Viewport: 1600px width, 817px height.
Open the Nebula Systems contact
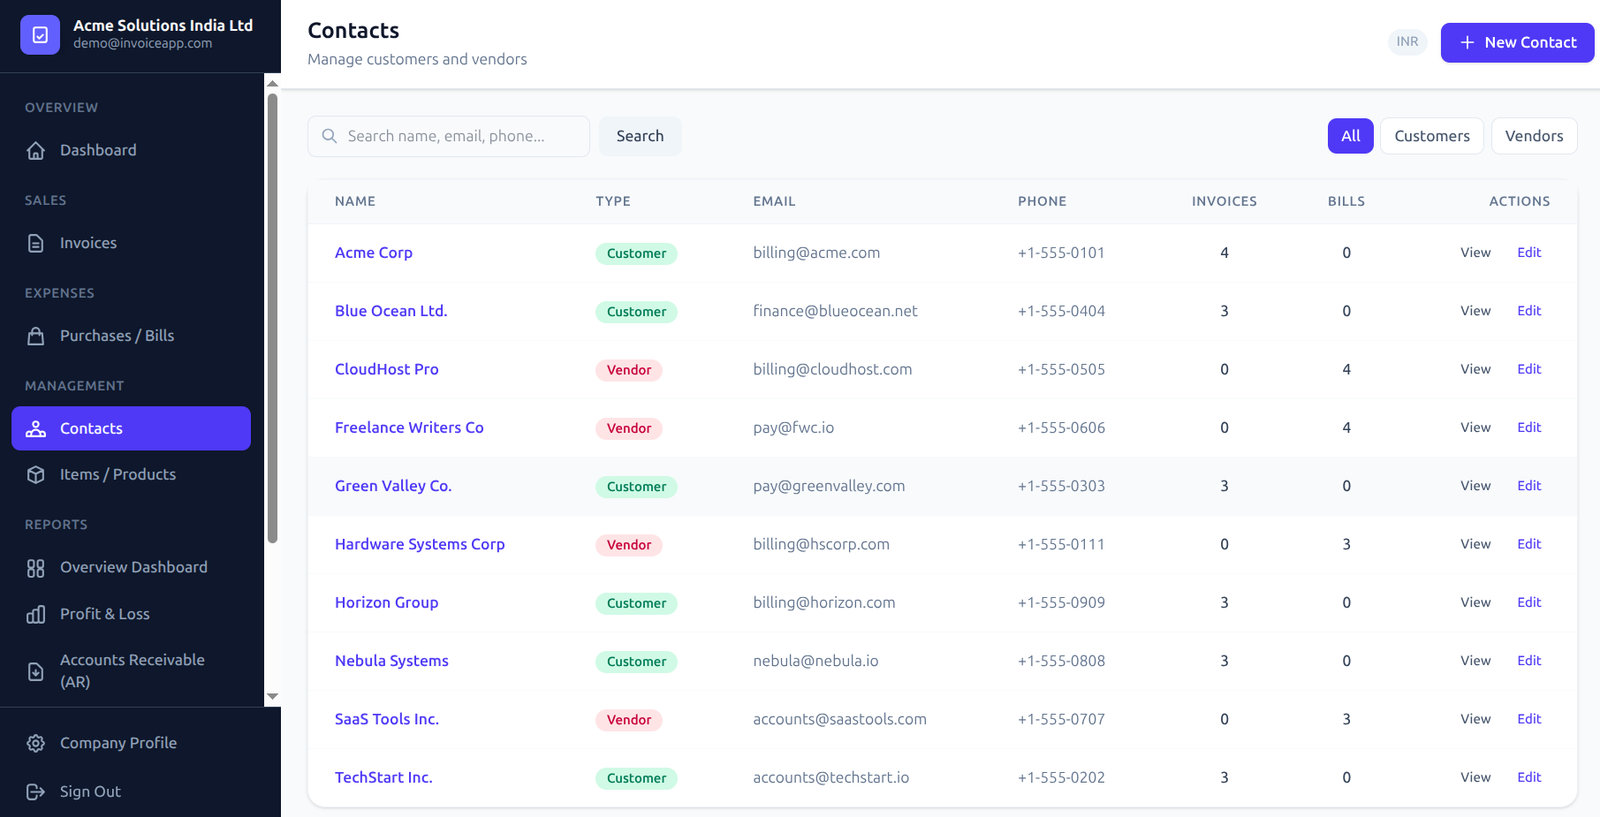391,661
